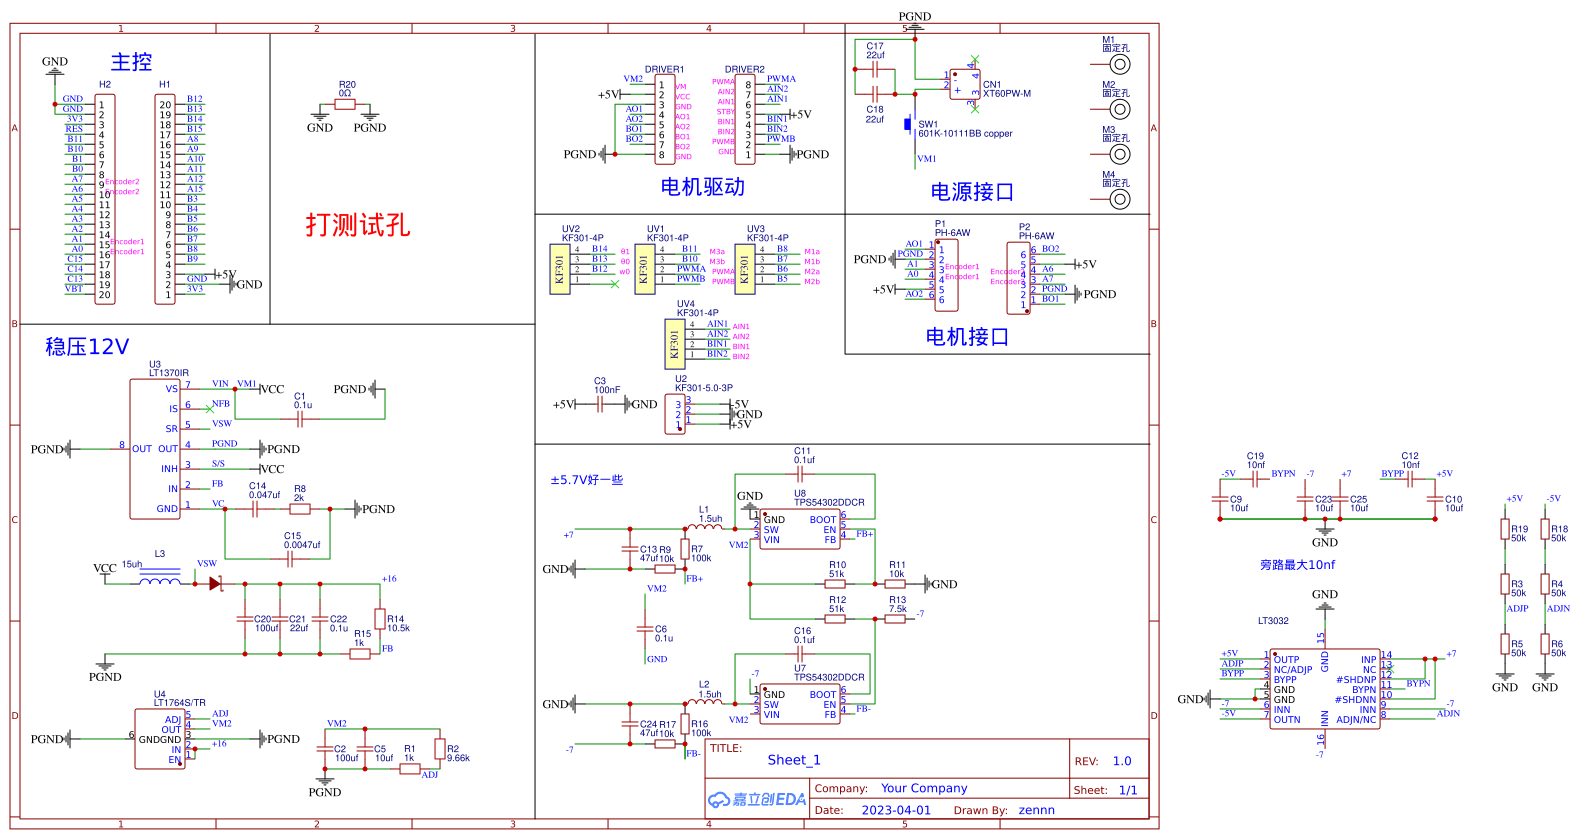1581x839 pixels.
Task: Select the 电源接口 section label
Action: pyautogui.click(x=972, y=192)
